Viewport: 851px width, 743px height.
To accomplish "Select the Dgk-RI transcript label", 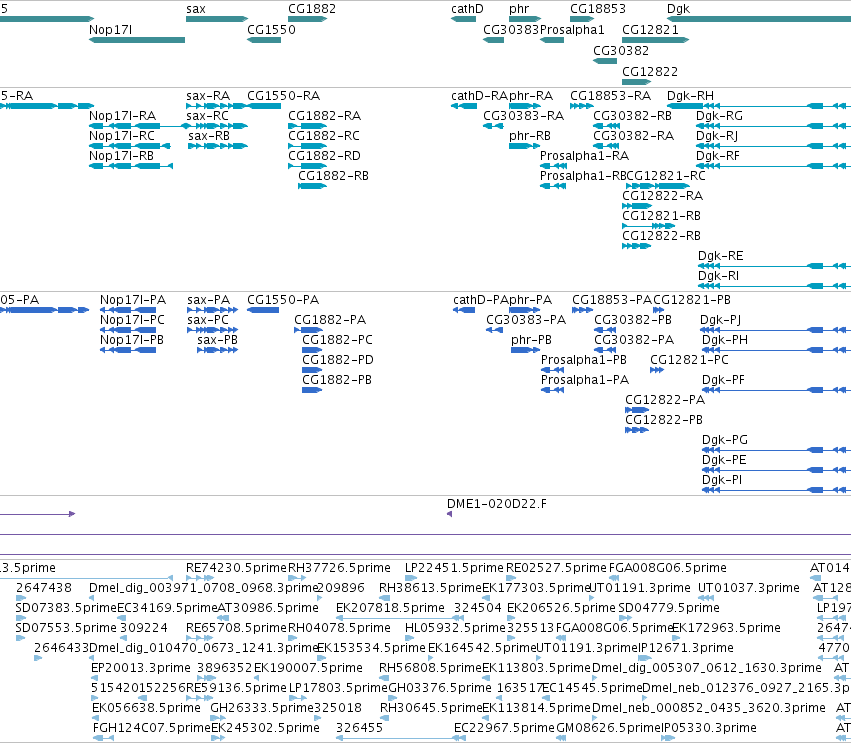I will (719, 276).
